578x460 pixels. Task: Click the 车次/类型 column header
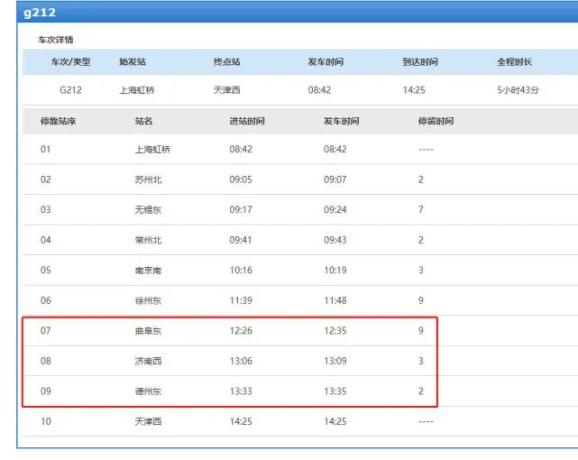[x=71, y=62]
